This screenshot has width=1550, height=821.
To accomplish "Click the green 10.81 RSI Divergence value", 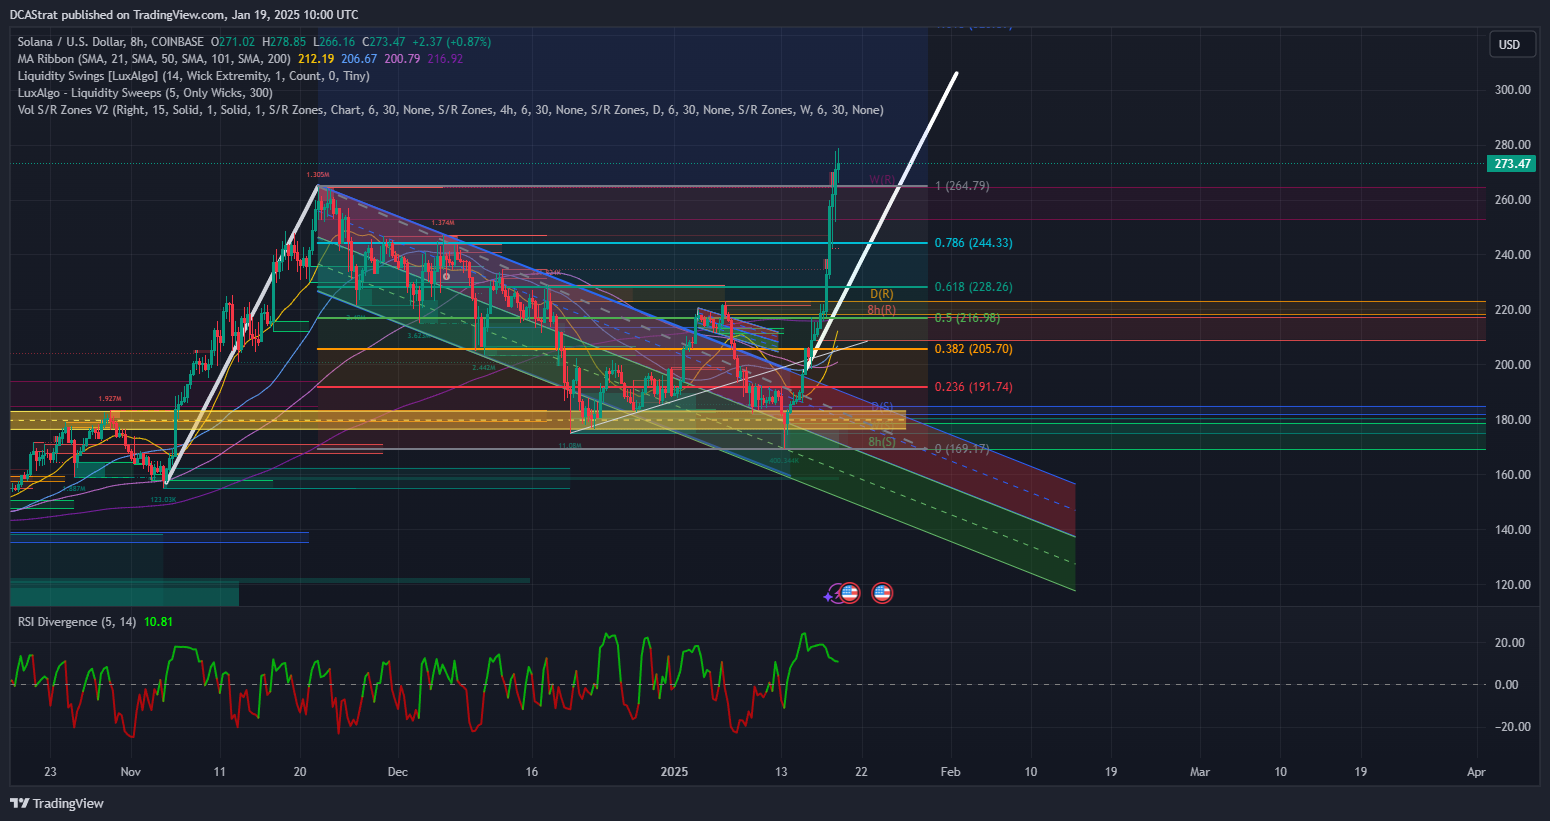I will pos(158,622).
